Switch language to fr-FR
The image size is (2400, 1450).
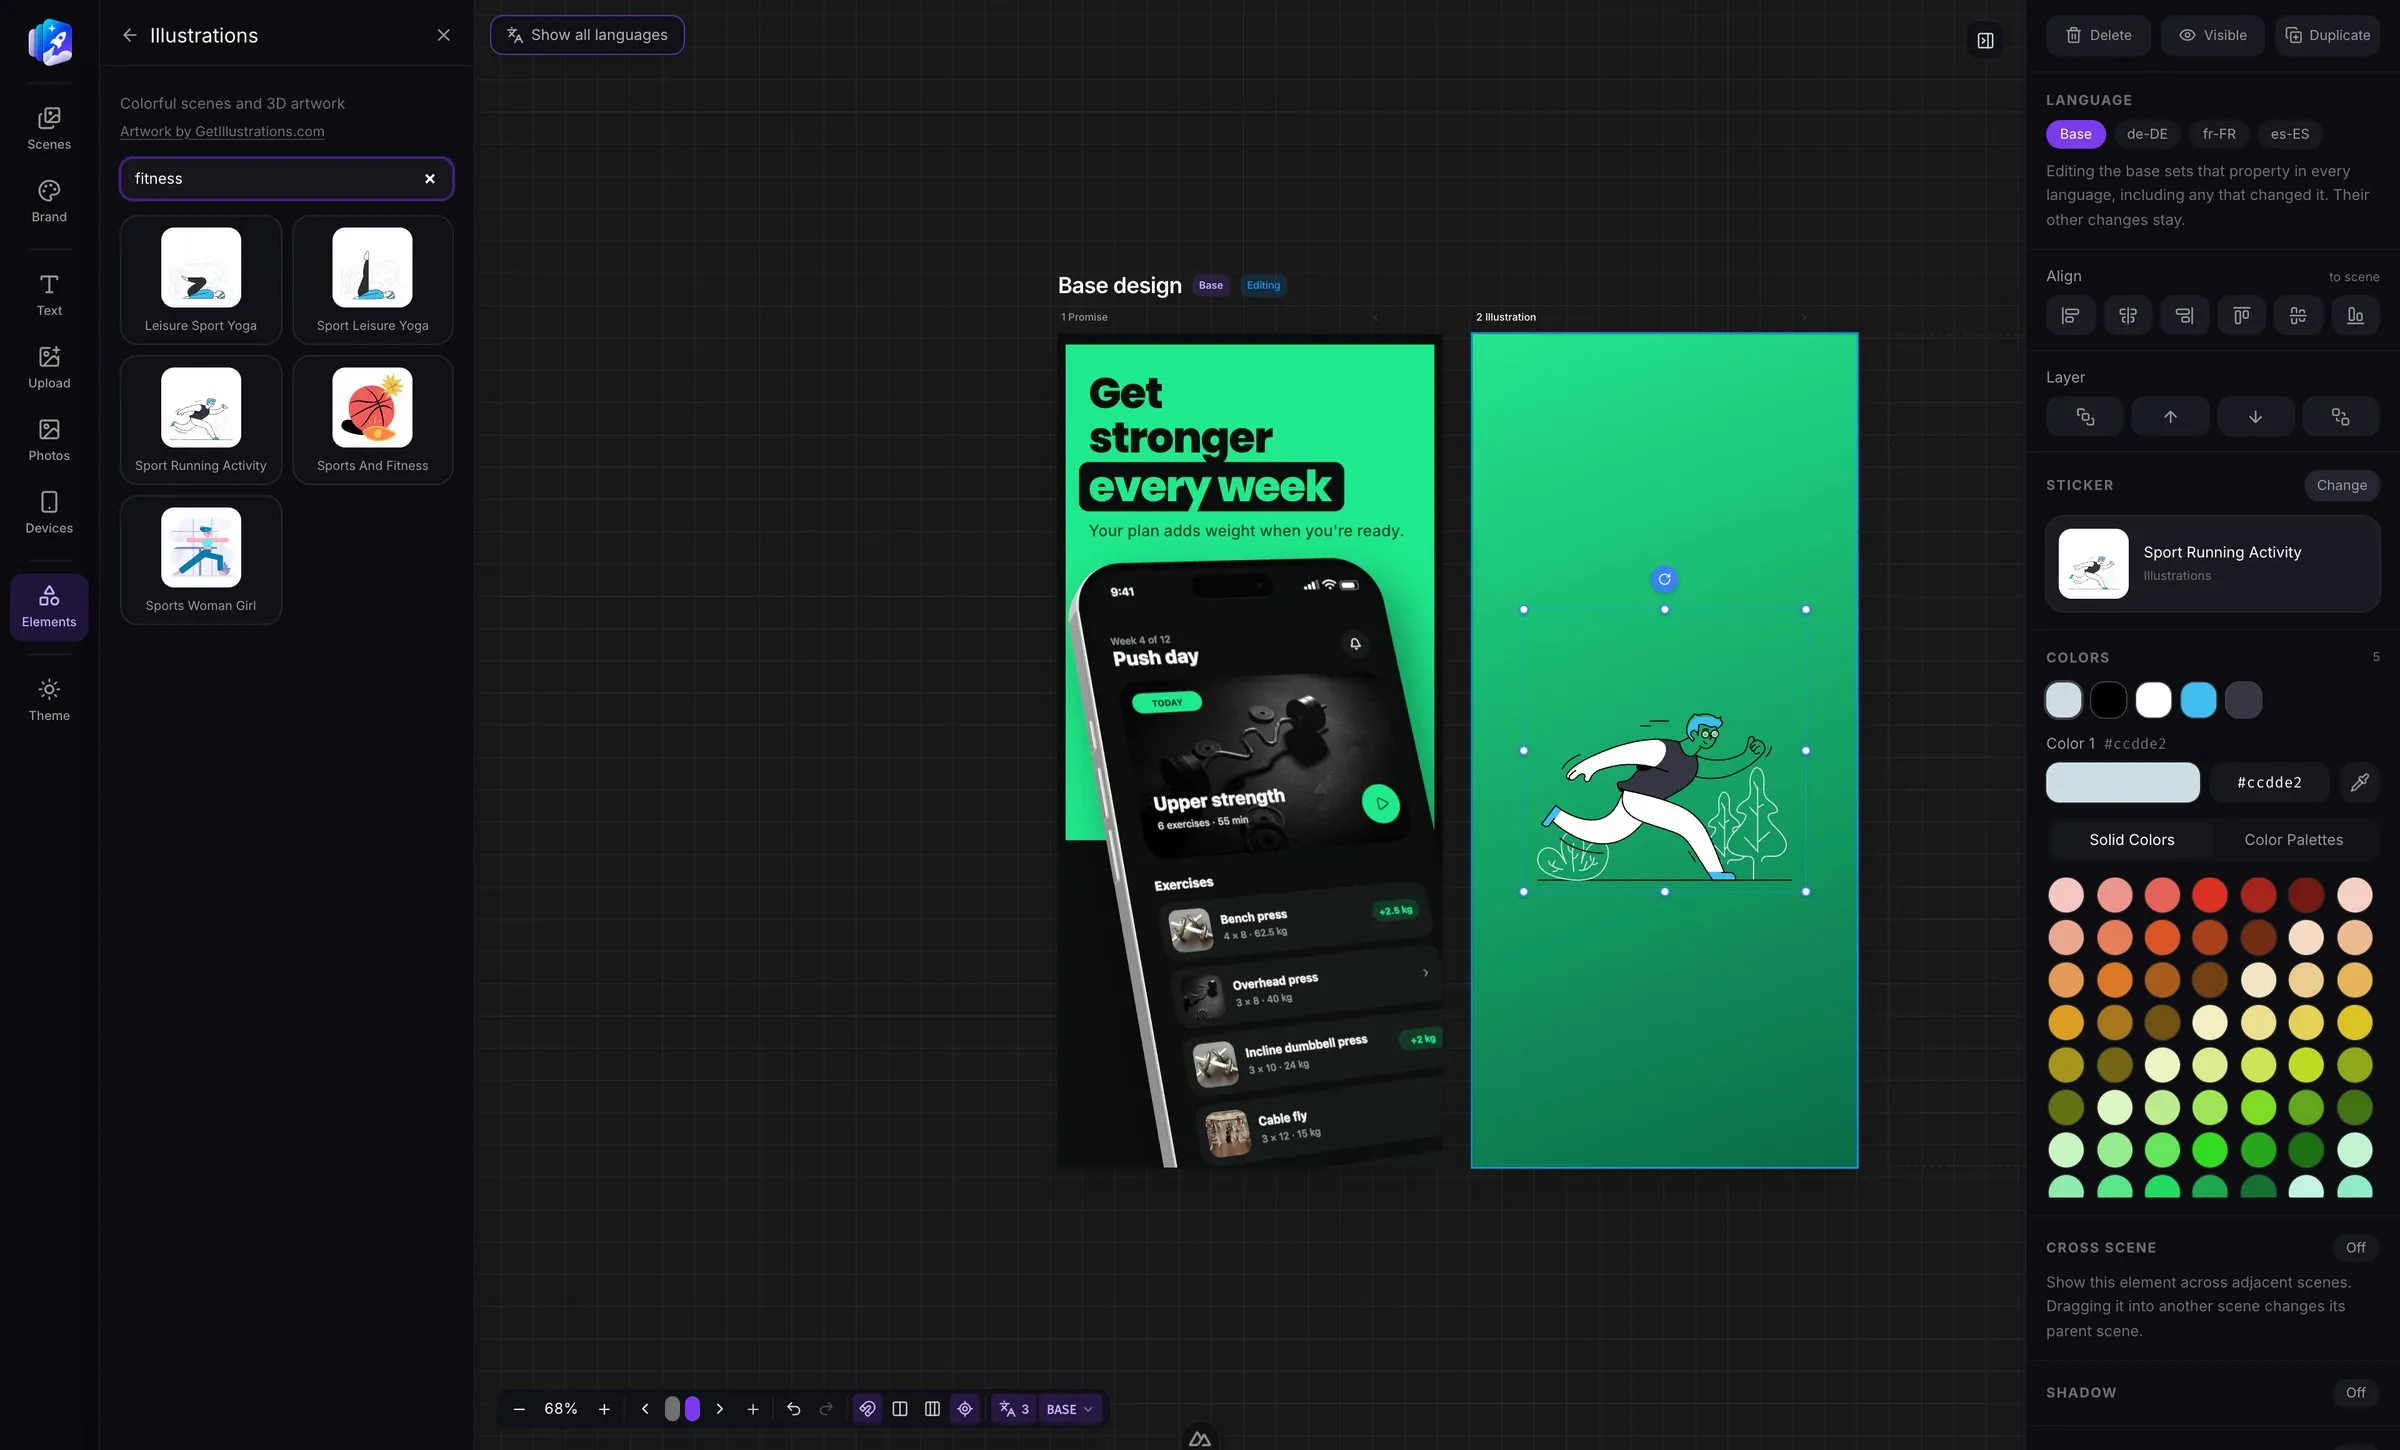click(2219, 134)
